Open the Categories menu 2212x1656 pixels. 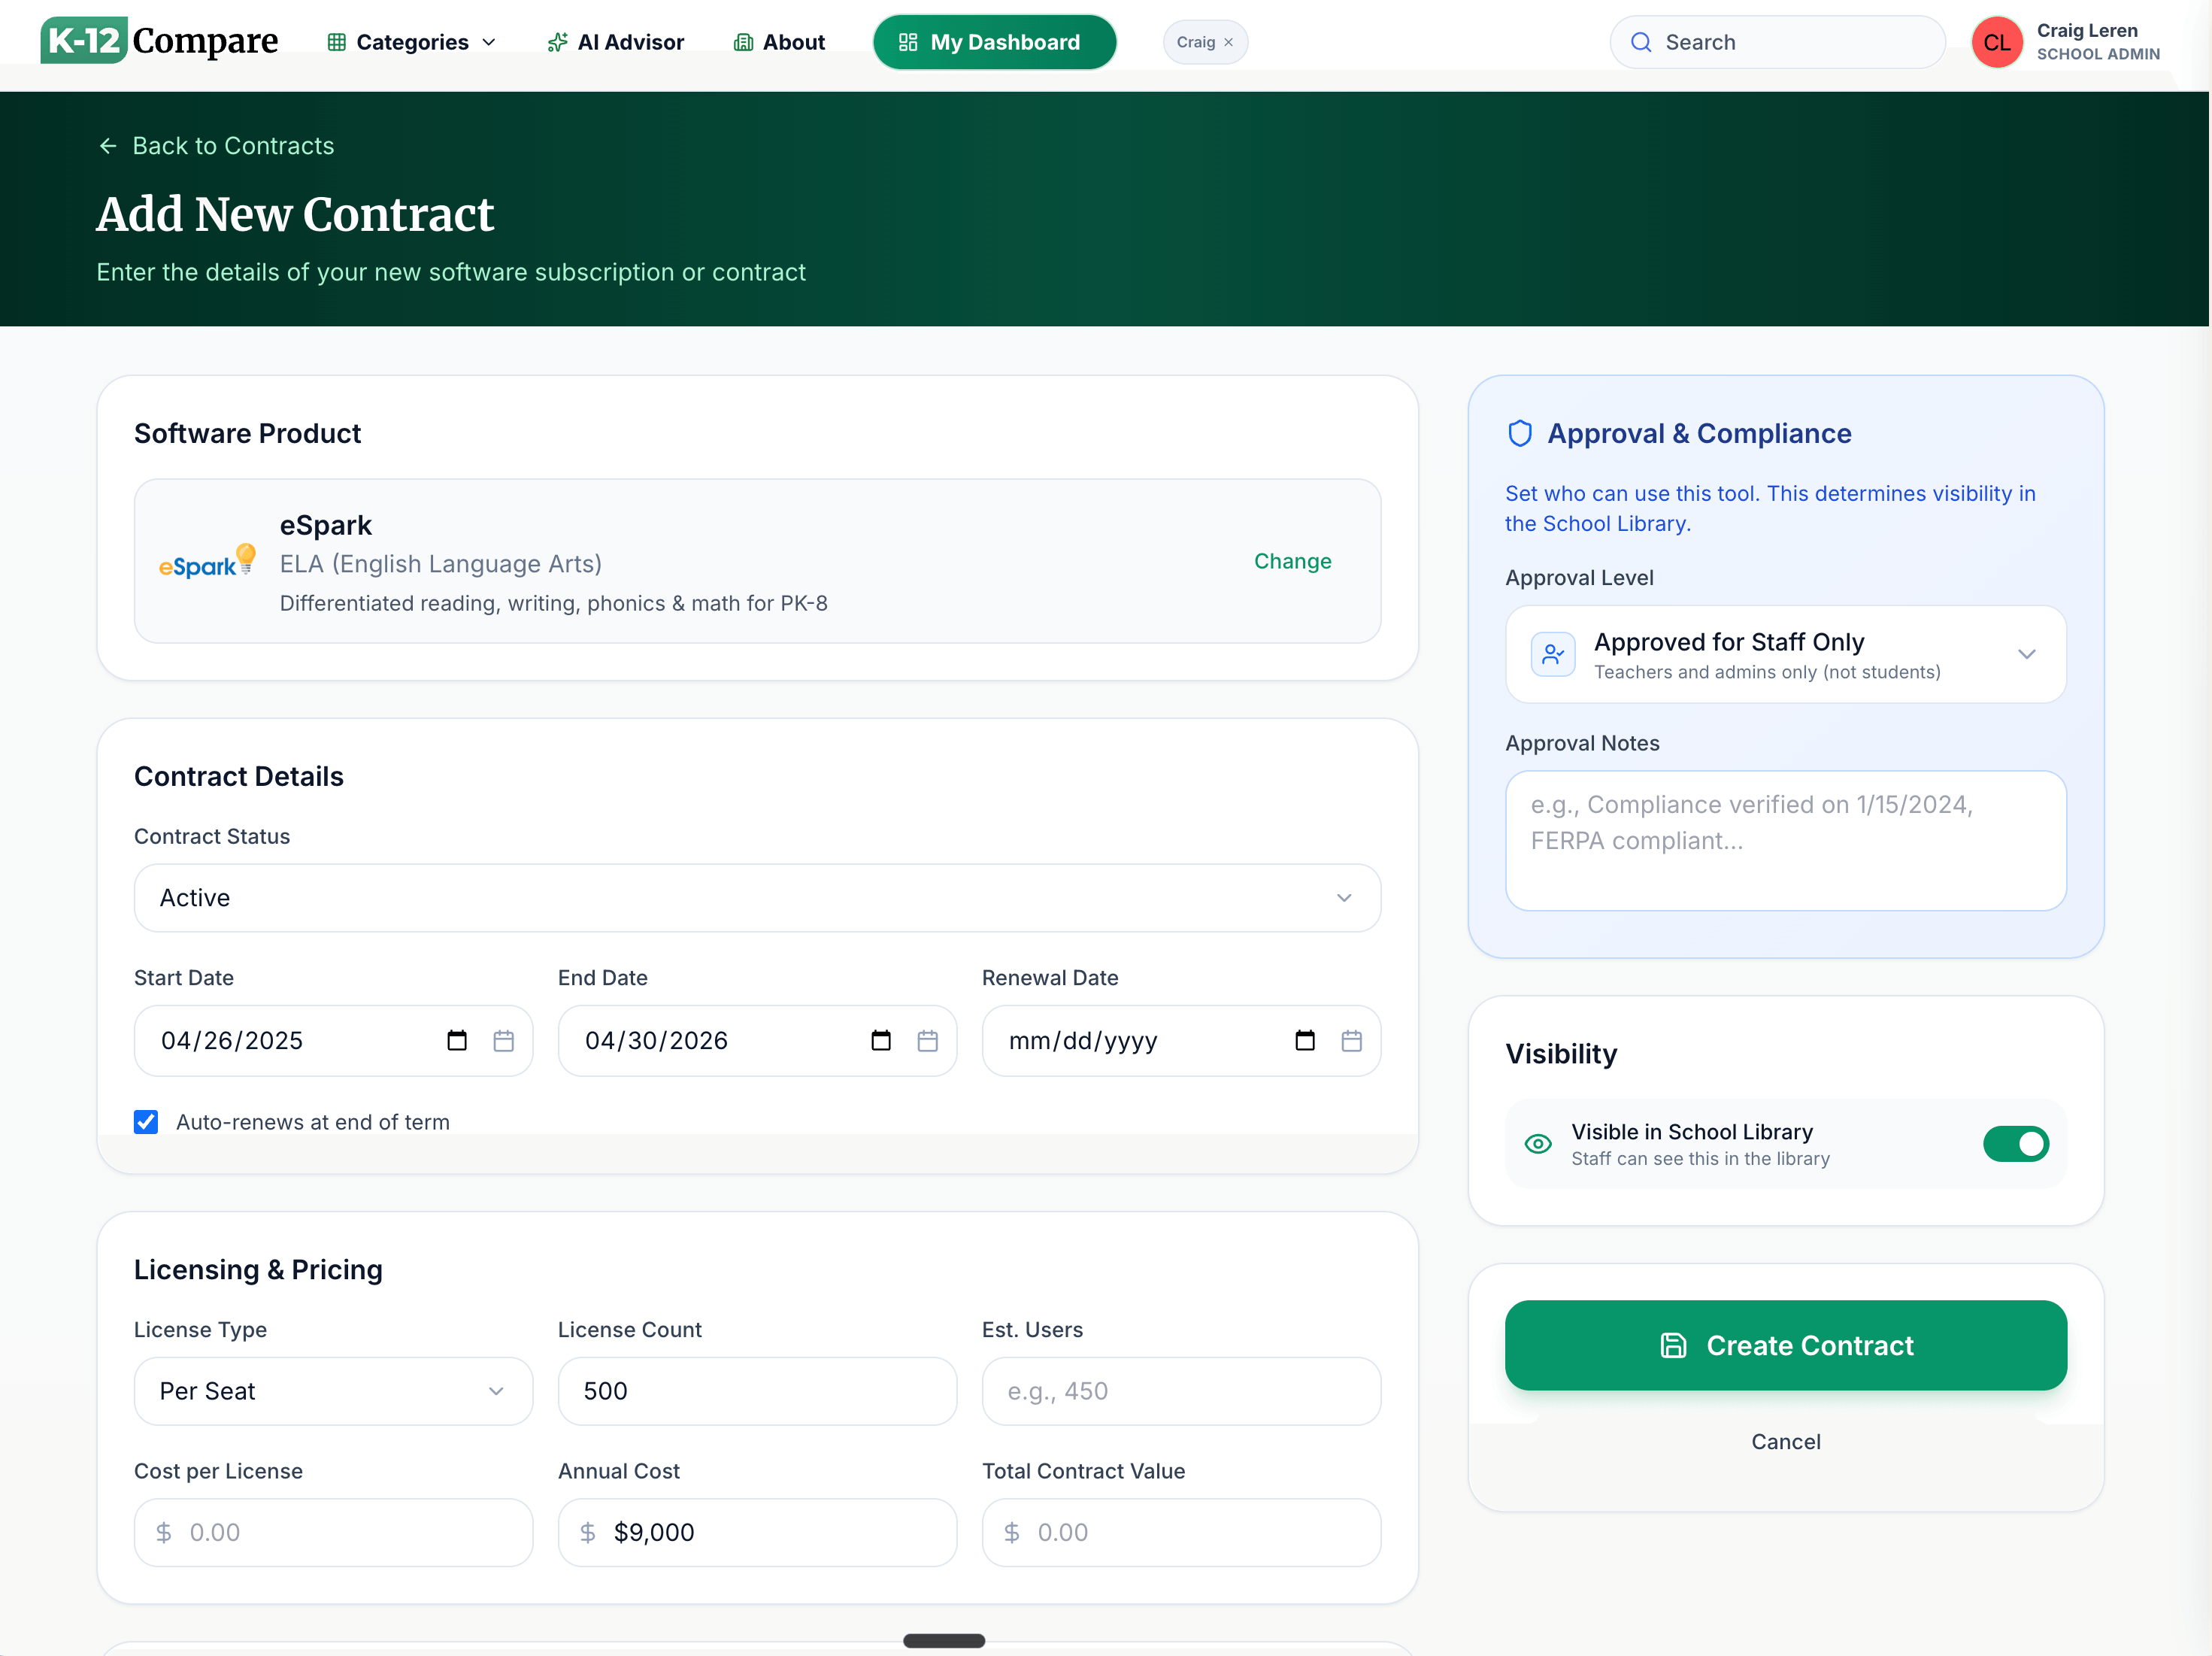coord(411,42)
